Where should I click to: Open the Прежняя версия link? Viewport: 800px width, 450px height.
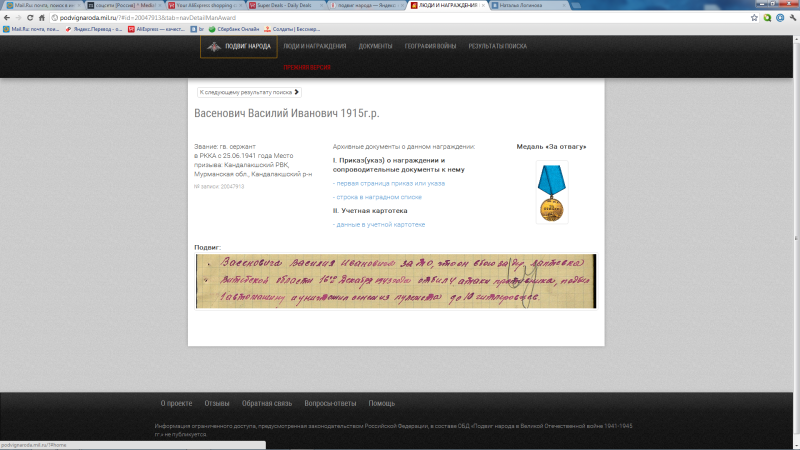tap(306, 68)
